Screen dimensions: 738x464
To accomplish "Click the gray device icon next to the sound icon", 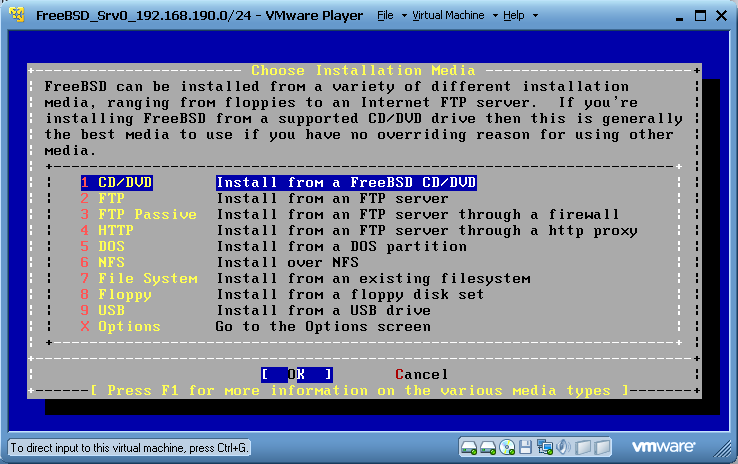I will (x=583, y=447).
